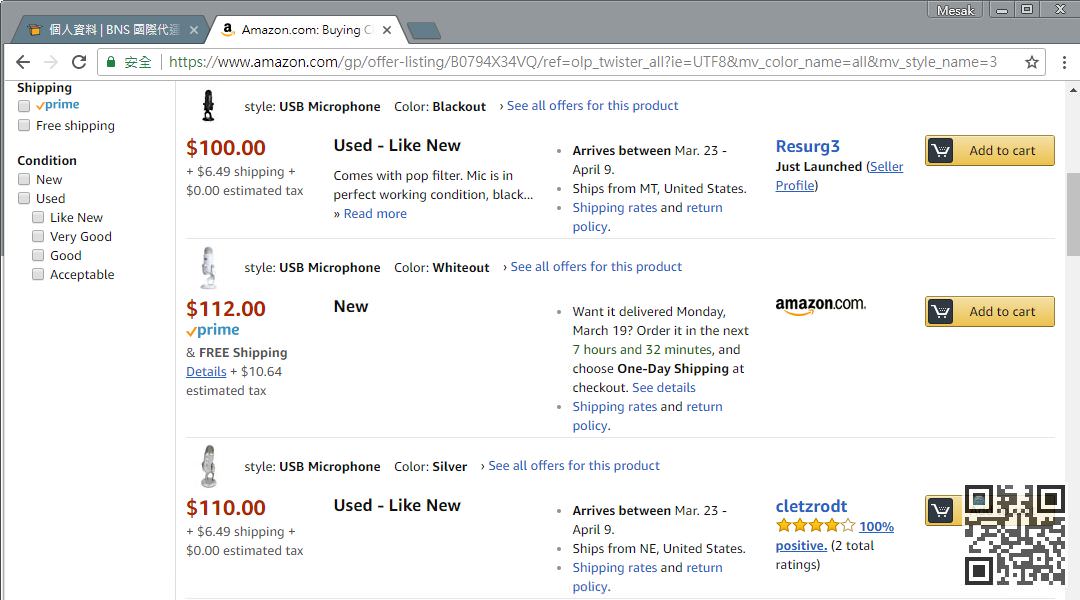Click the Whiteout microphone thumbnail

pyautogui.click(x=208, y=267)
